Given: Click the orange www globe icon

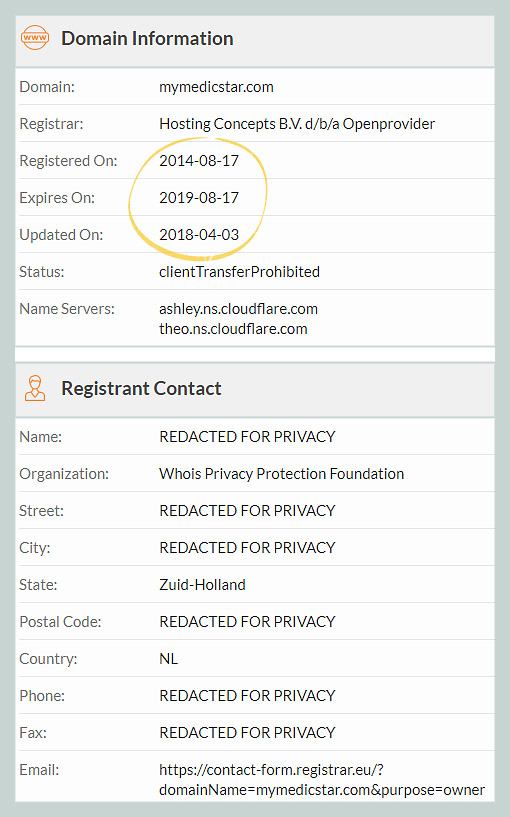Looking at the screenshot, I should (x=35, y=38).
